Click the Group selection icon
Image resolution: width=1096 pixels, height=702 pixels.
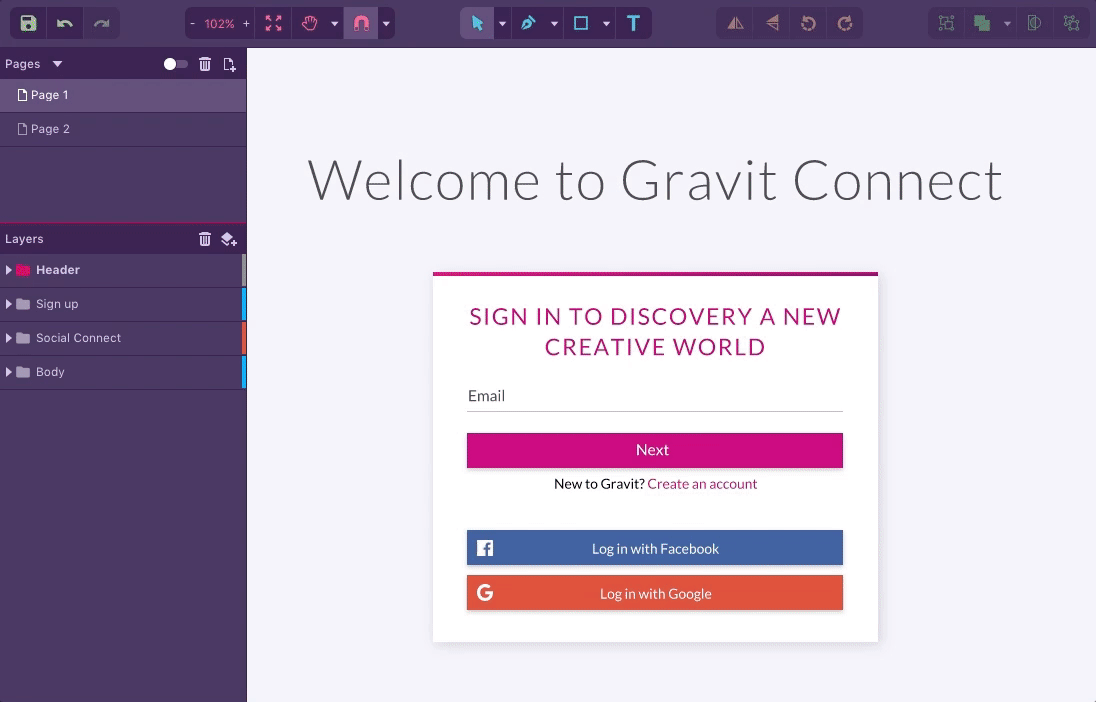pyautogui.click(x=946, y=23)
